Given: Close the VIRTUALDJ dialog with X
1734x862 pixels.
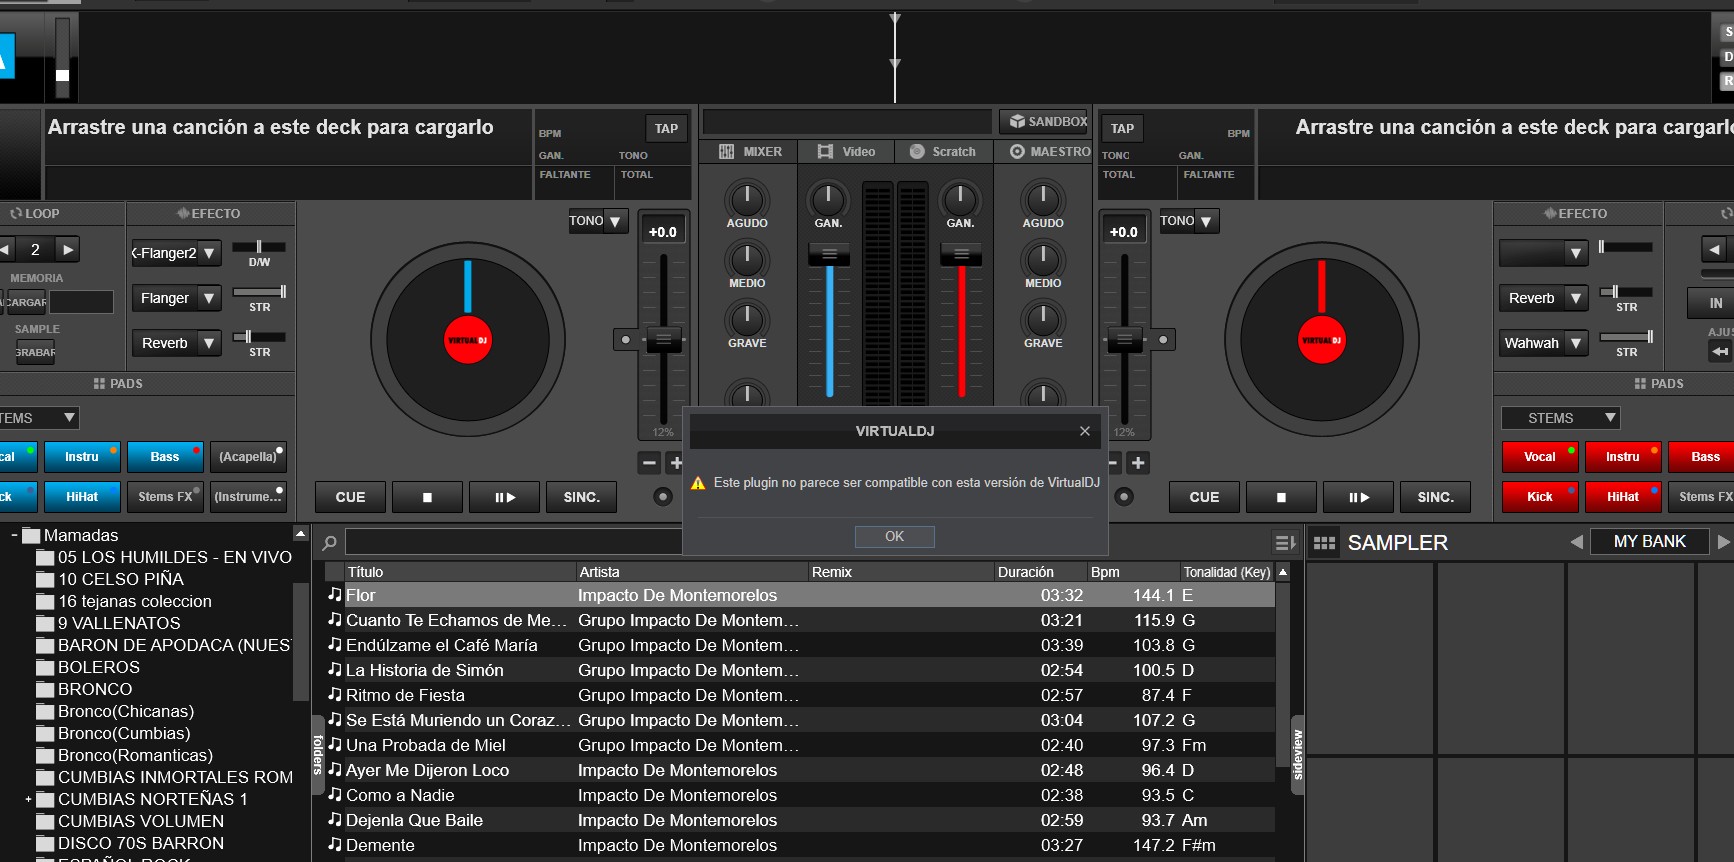Looking at the screenshot, I should coord(1085,431).
